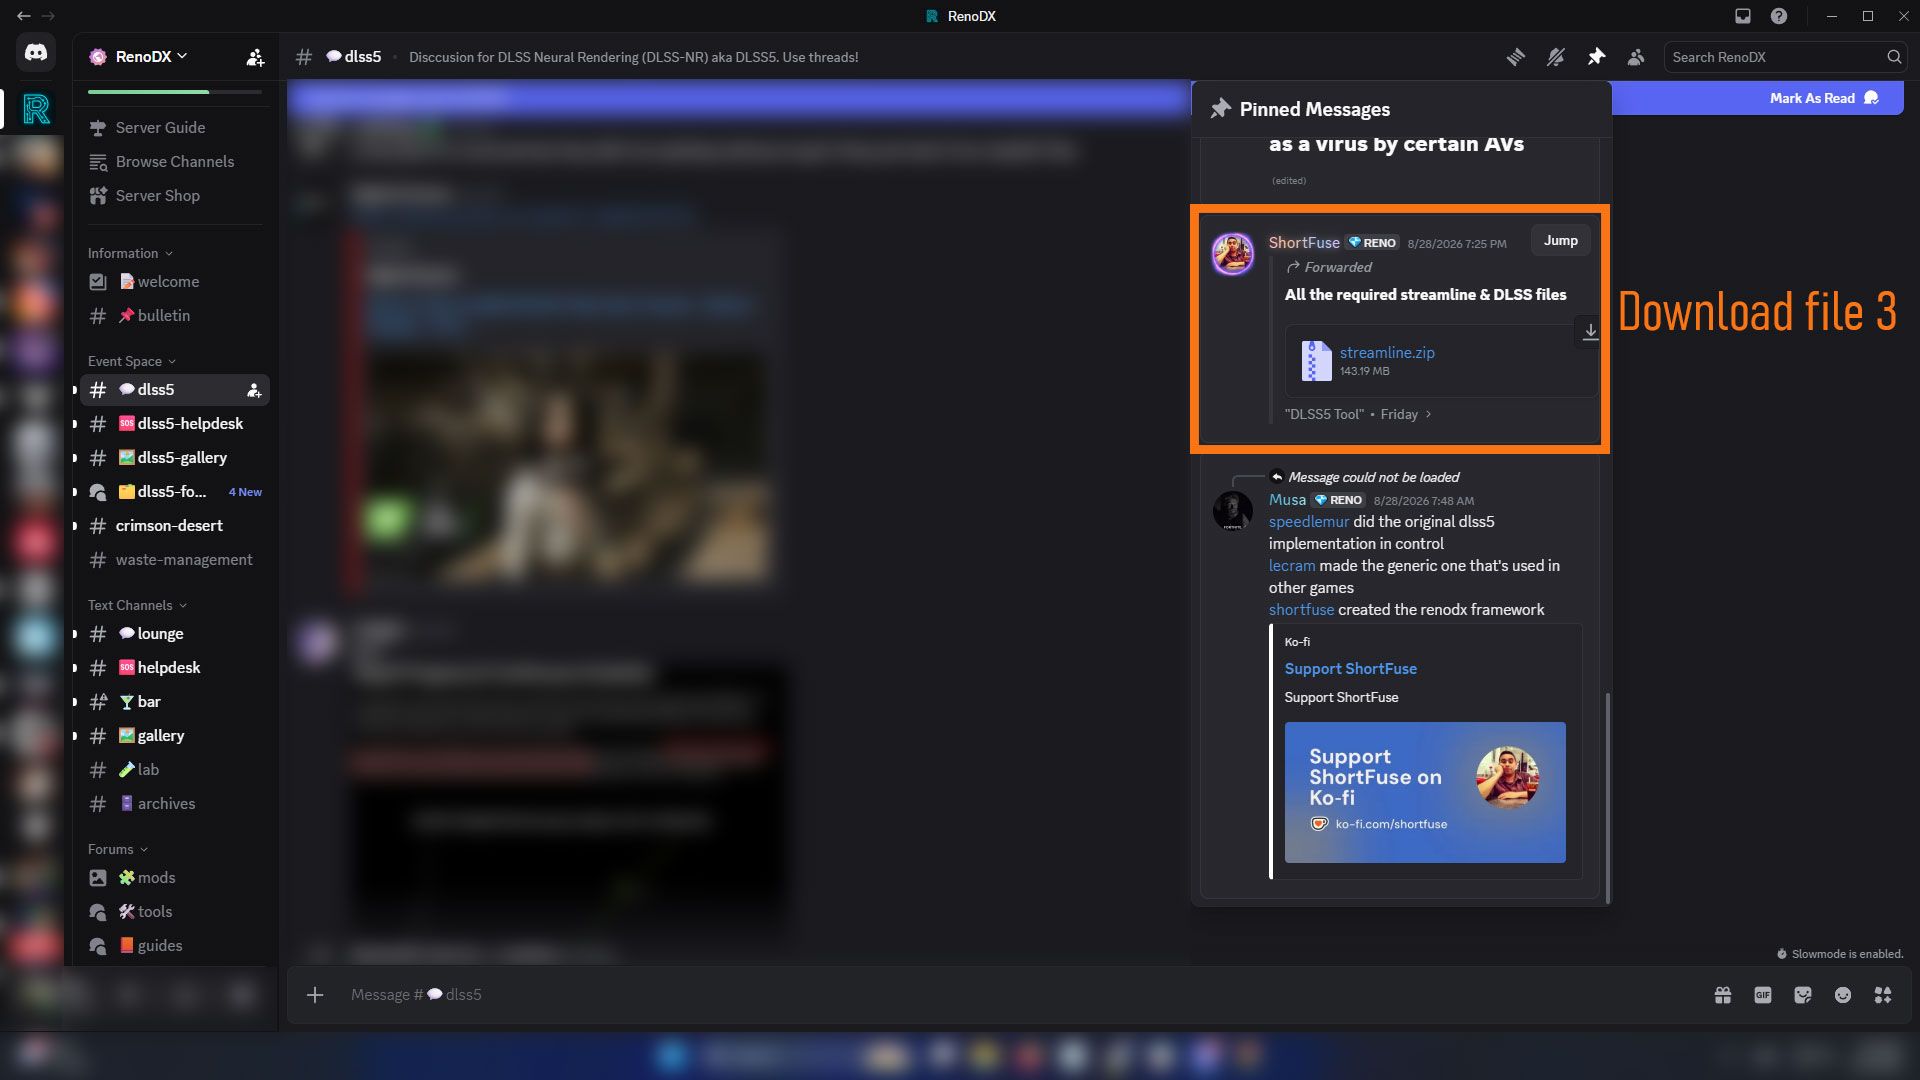
Task: Select the crimson-desert channel
Action: click(x=175, y=526)
